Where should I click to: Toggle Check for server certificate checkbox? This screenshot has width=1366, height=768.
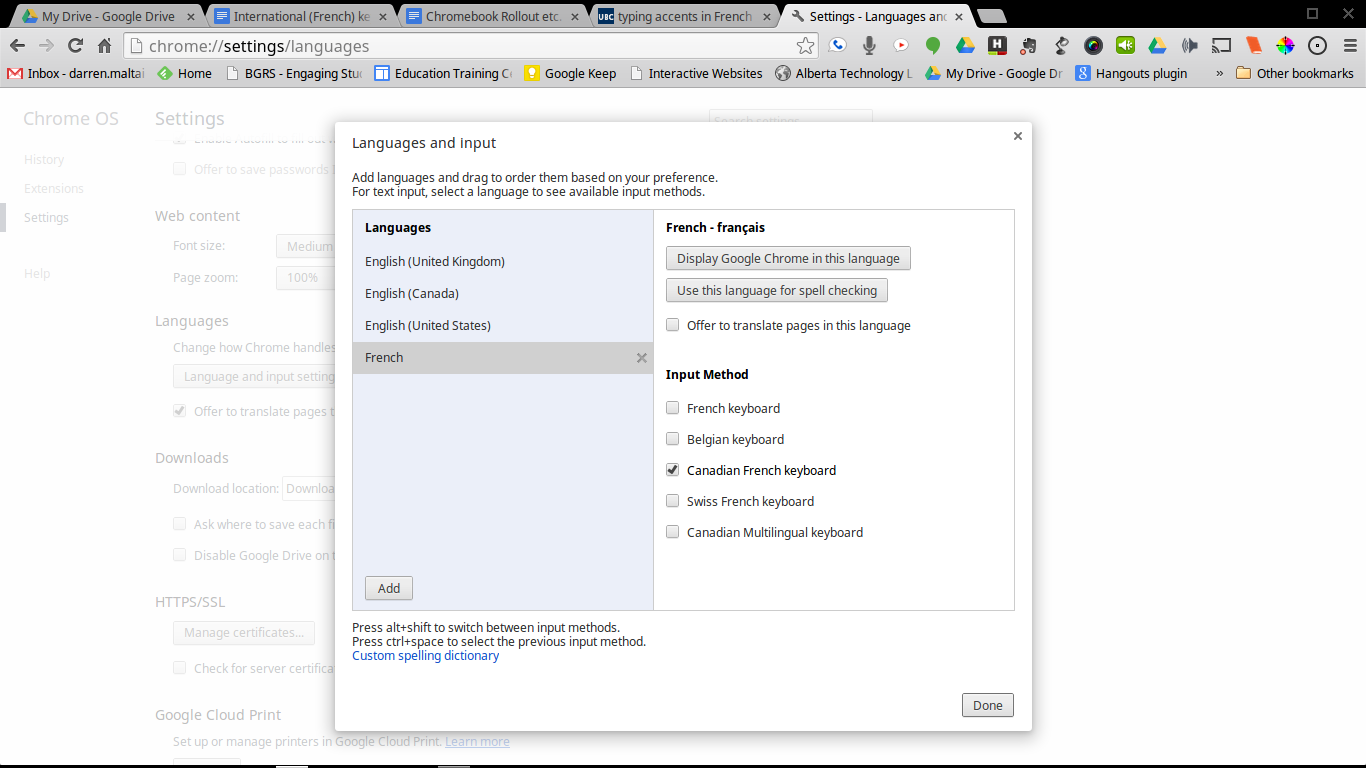[180, 668]
